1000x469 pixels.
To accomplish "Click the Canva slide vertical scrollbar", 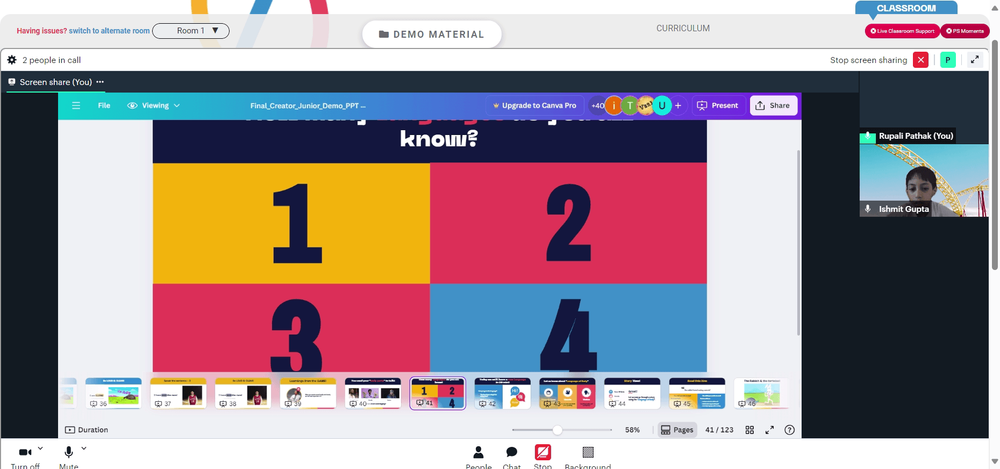I will tap(798, 242).
